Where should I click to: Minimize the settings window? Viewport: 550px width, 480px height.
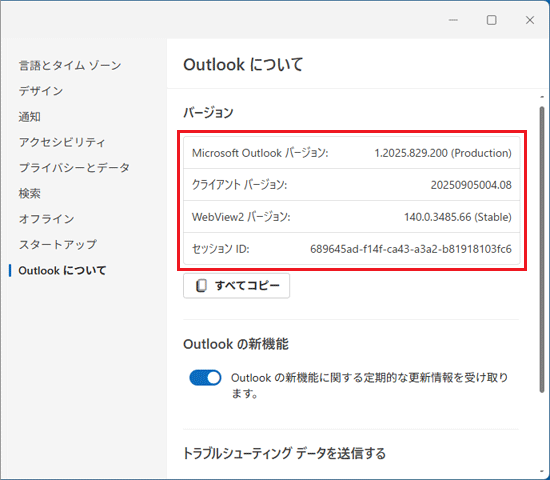(453, 20)
